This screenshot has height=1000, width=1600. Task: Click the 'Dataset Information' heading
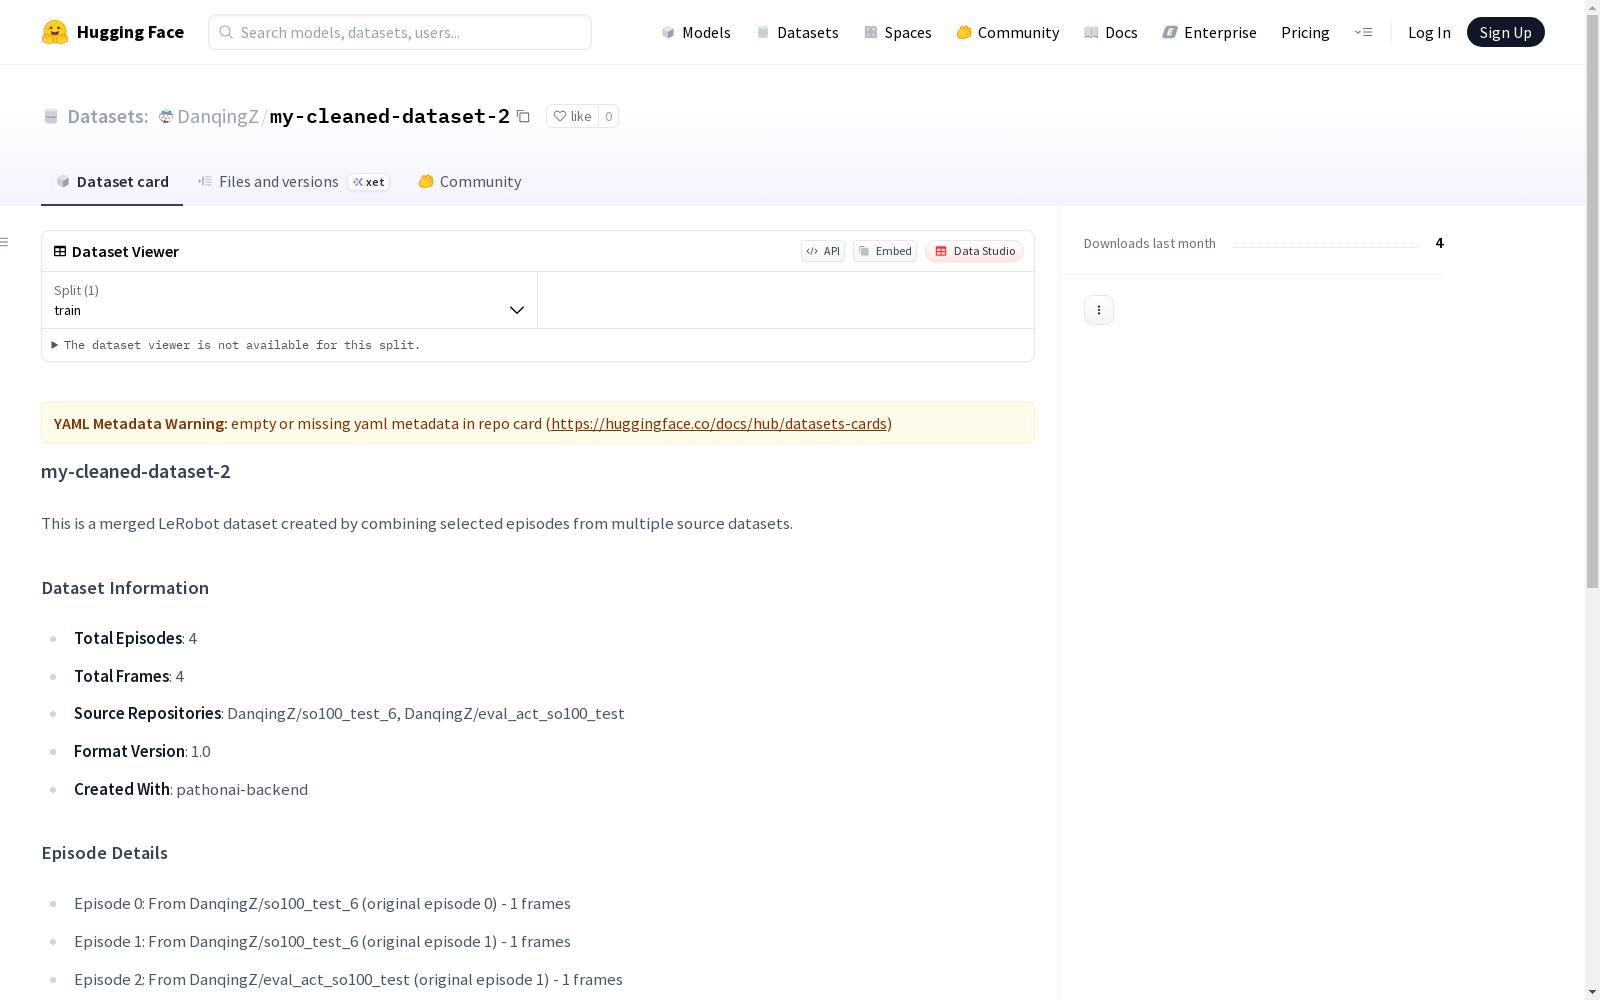(125, 588)
